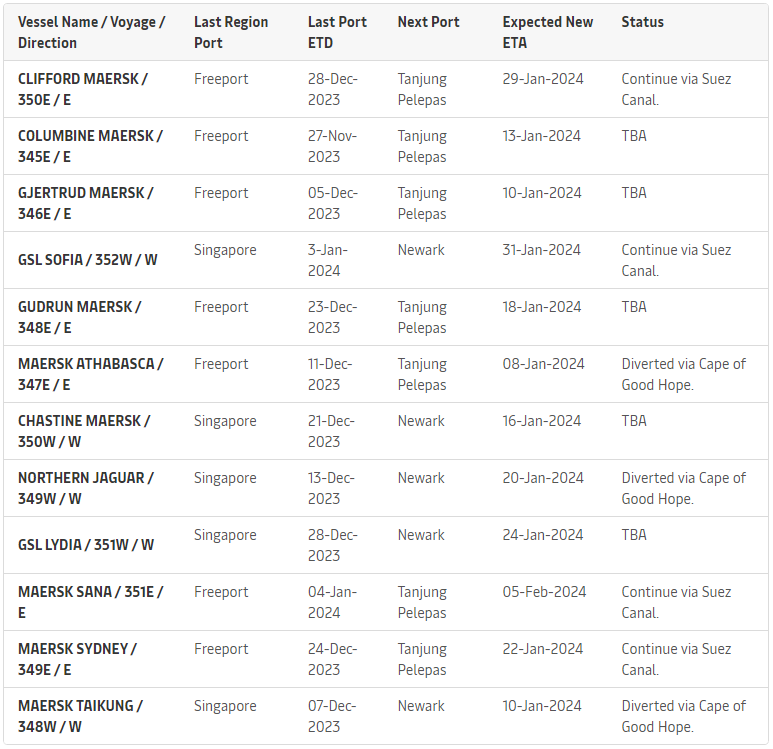The image size is (773, 749).
Task: Click GUDRUN MAERSK / 348E / E vessel name
Action: click(79, 317)
